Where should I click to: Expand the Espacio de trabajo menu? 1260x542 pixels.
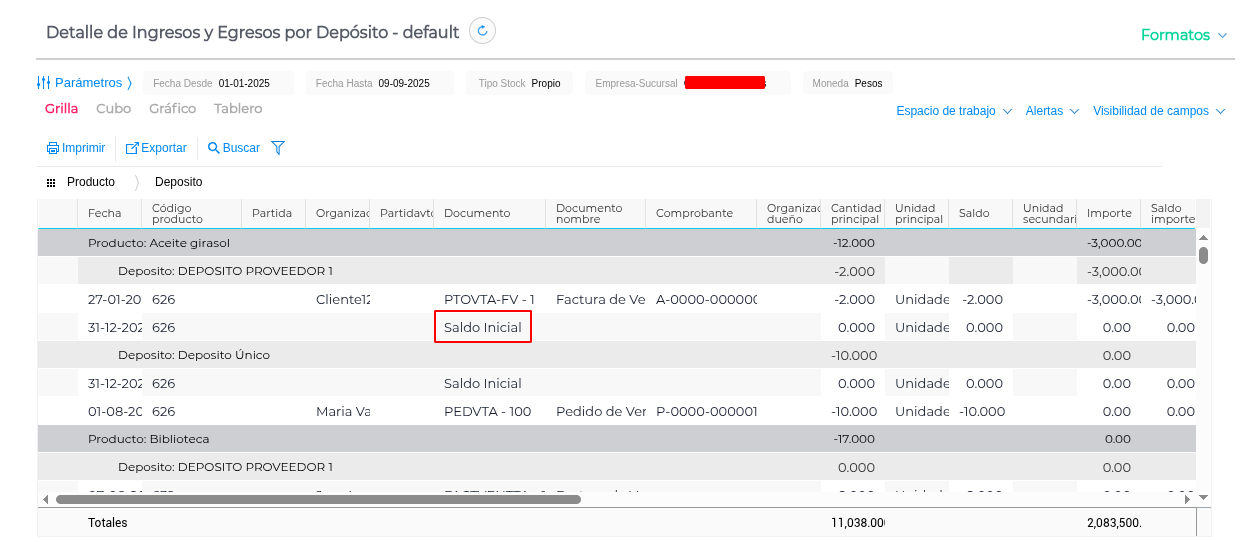(x=954, y=111)
